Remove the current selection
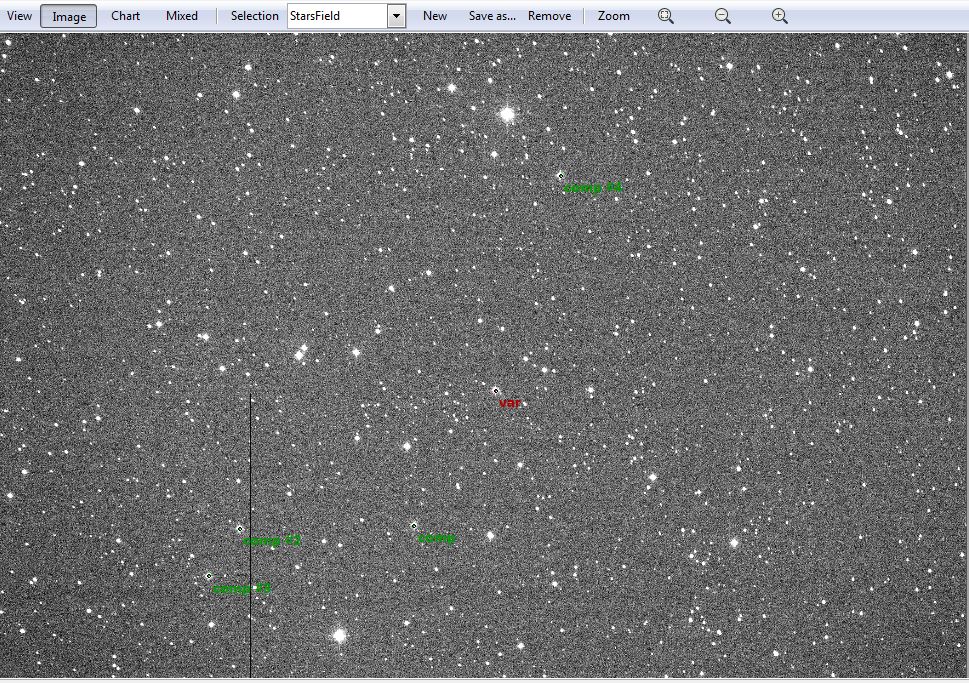969x683 pixels. pyautogui.click(x=549, y=16)
